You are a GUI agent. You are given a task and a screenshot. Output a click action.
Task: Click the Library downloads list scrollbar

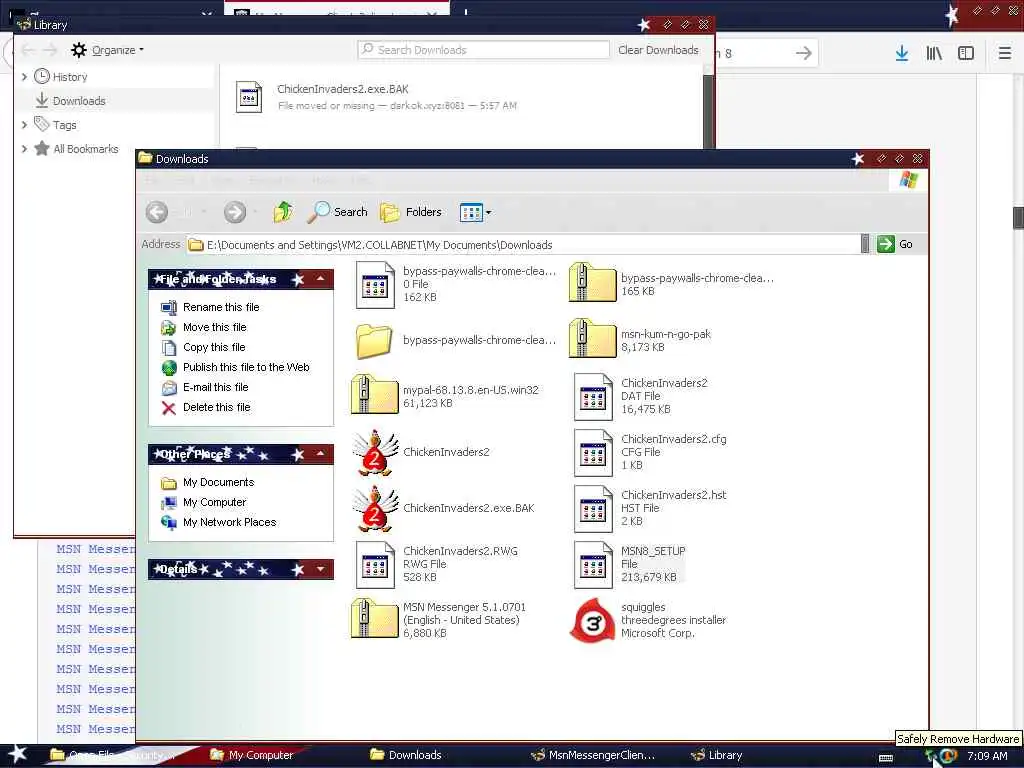(x=708, y=111)
